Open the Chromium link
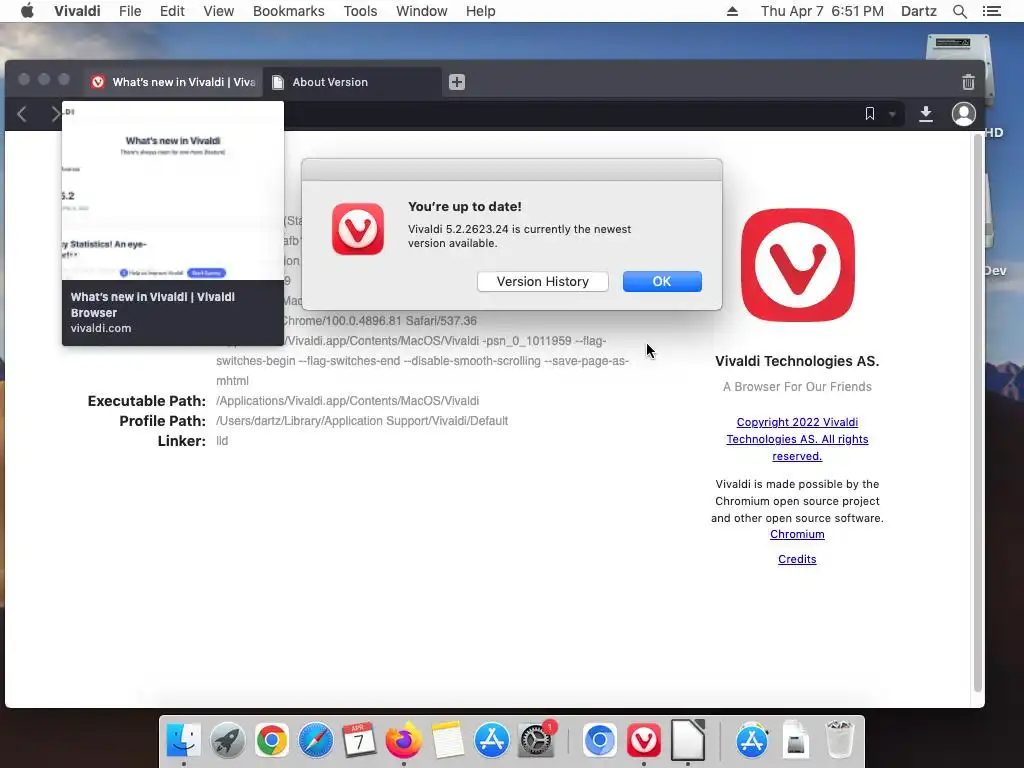 pos(797,534)
